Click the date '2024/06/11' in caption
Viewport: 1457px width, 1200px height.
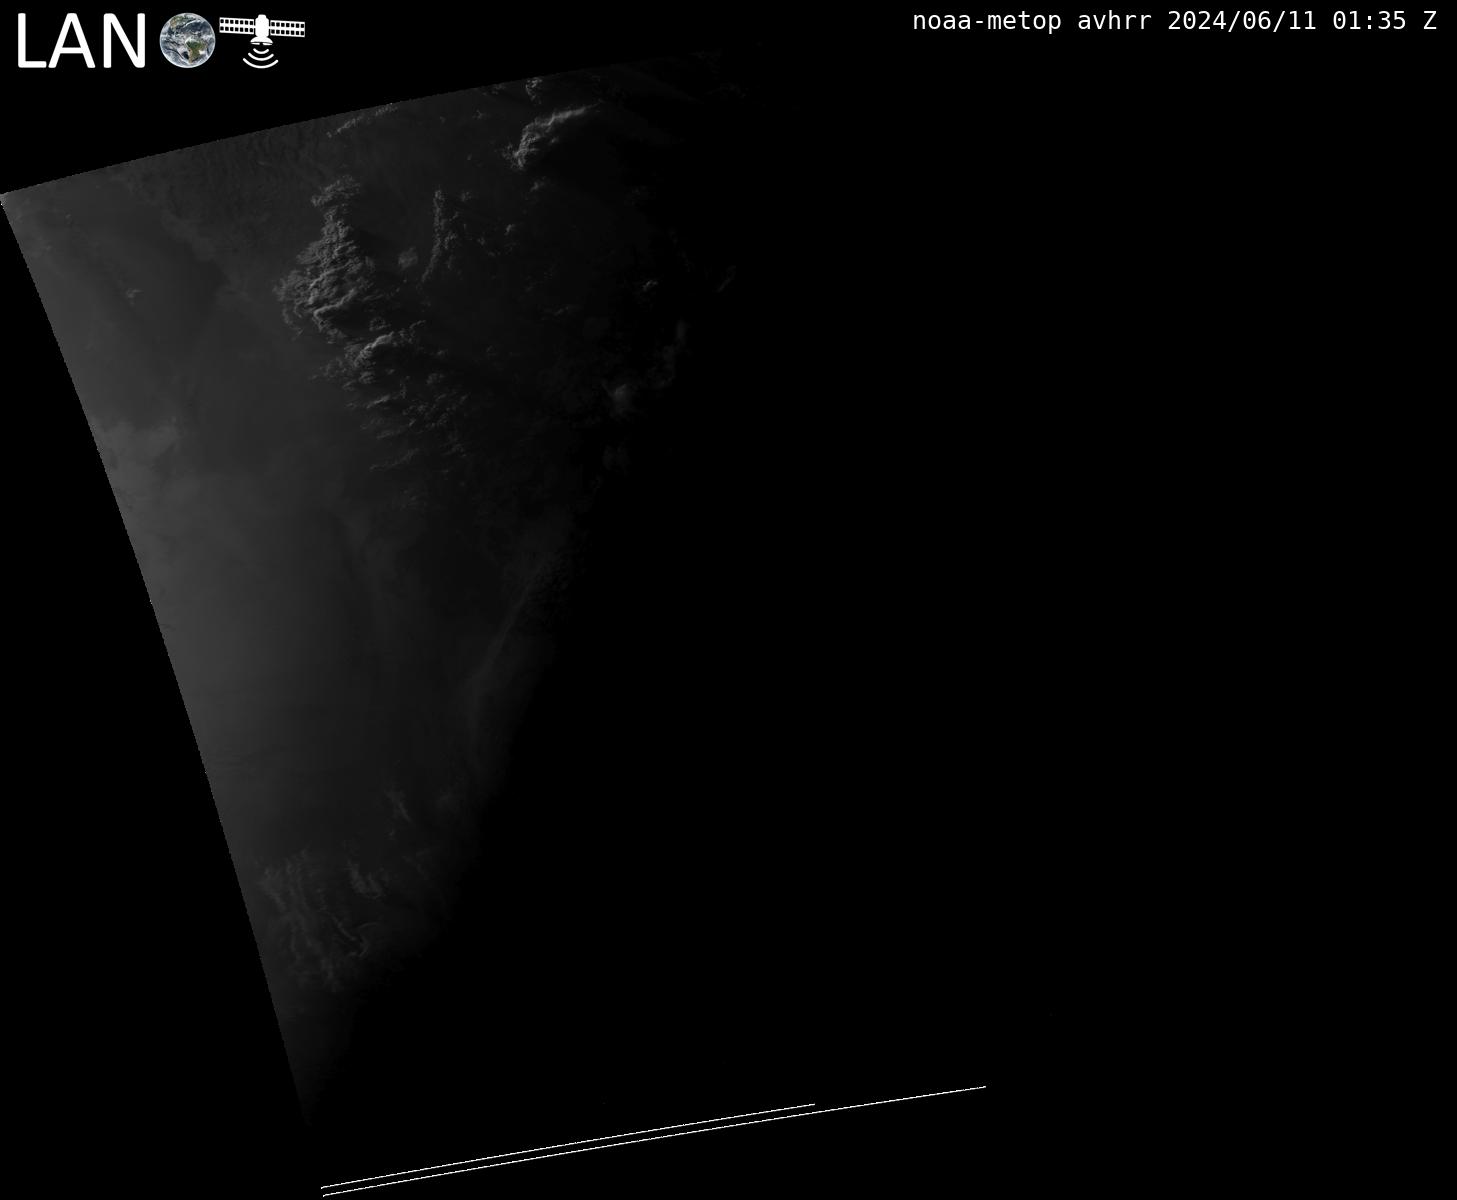click(x=1242, y=21)
